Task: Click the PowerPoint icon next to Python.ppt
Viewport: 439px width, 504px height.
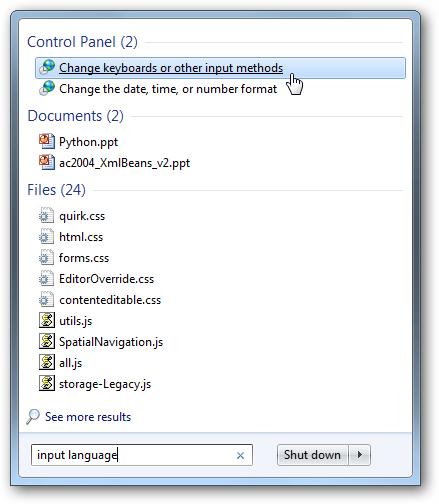Action: click(x=47, y=141)
